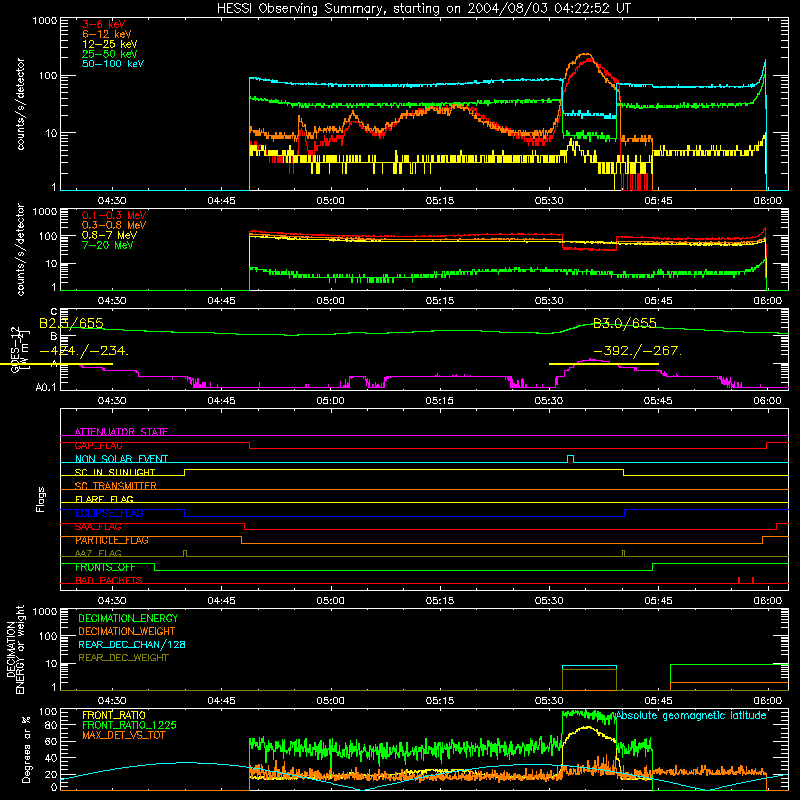Click '05:00' tick under the decimation panel
Viewport: 800px width, 800px height.
pos(330,701)
